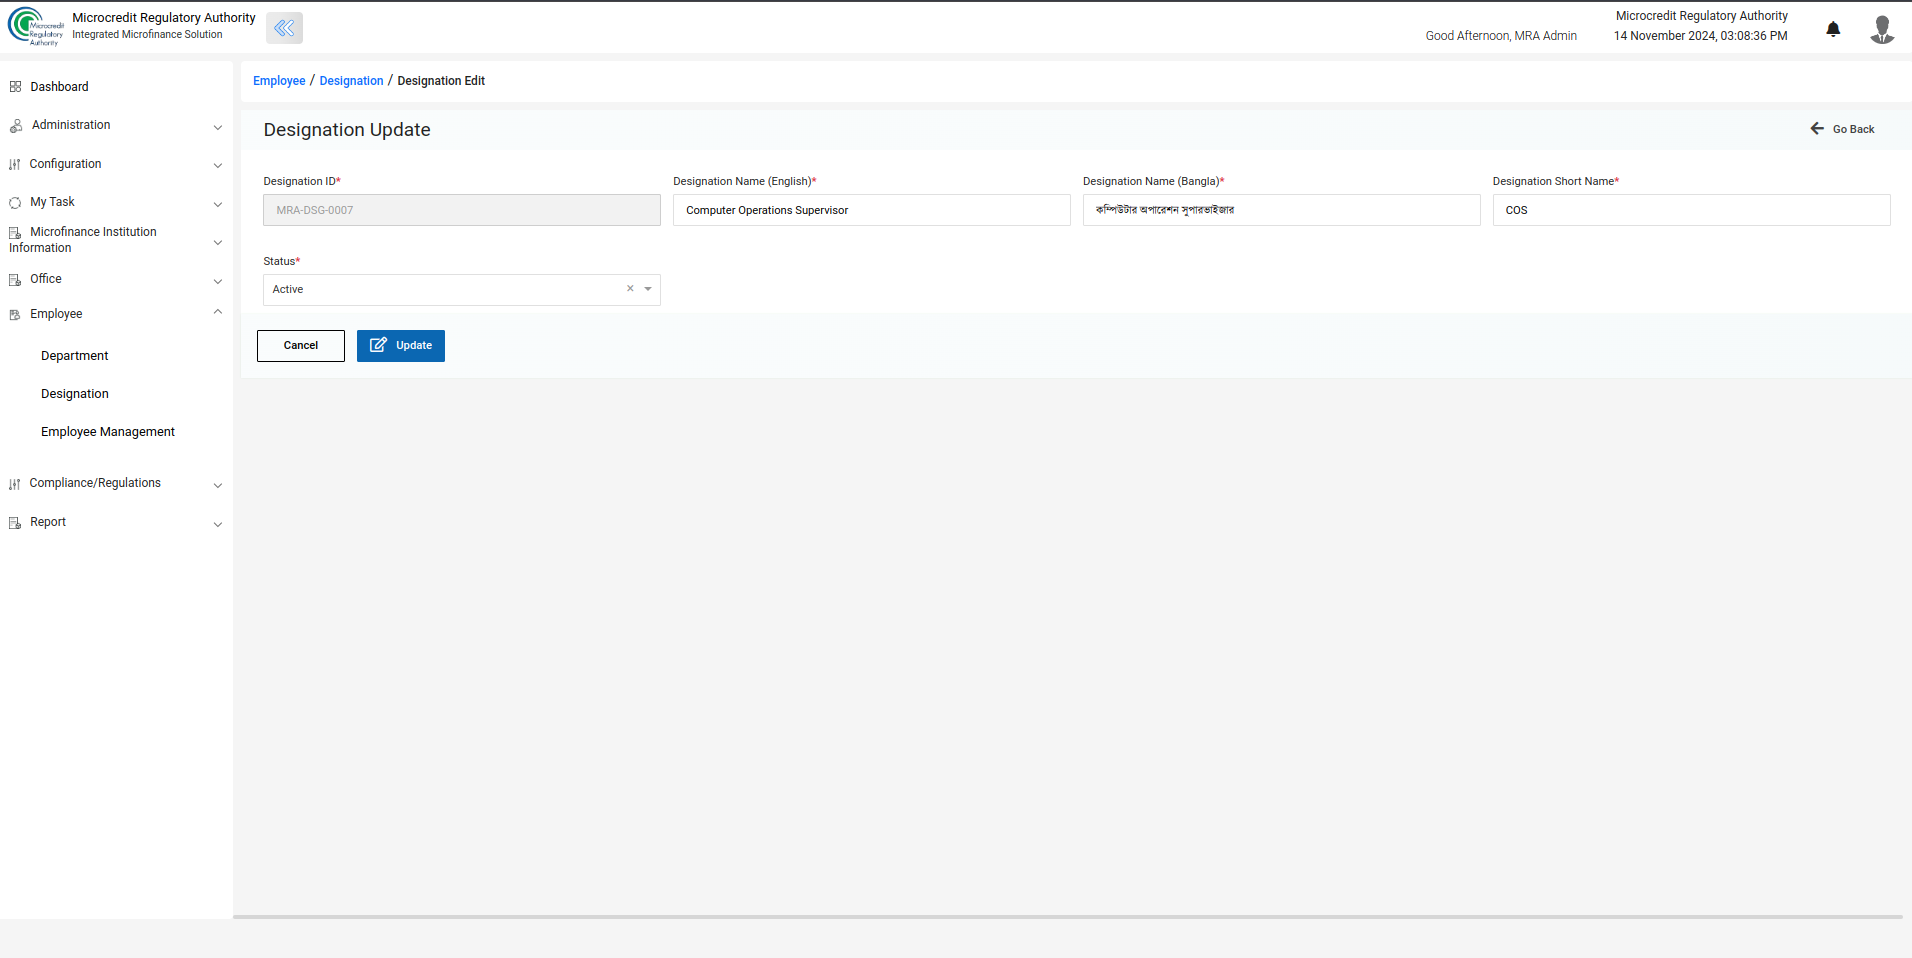Click the Report icon in sidebar
Viewport: 1912px width, 958px height.
click(x=15, y=523)
